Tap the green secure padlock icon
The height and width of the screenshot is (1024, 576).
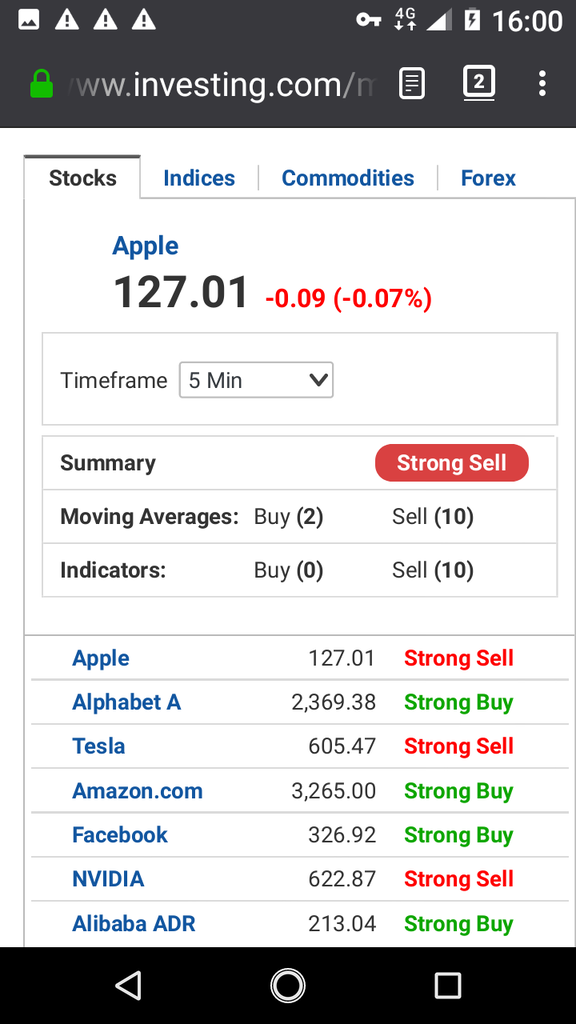[x=42, y=84]
